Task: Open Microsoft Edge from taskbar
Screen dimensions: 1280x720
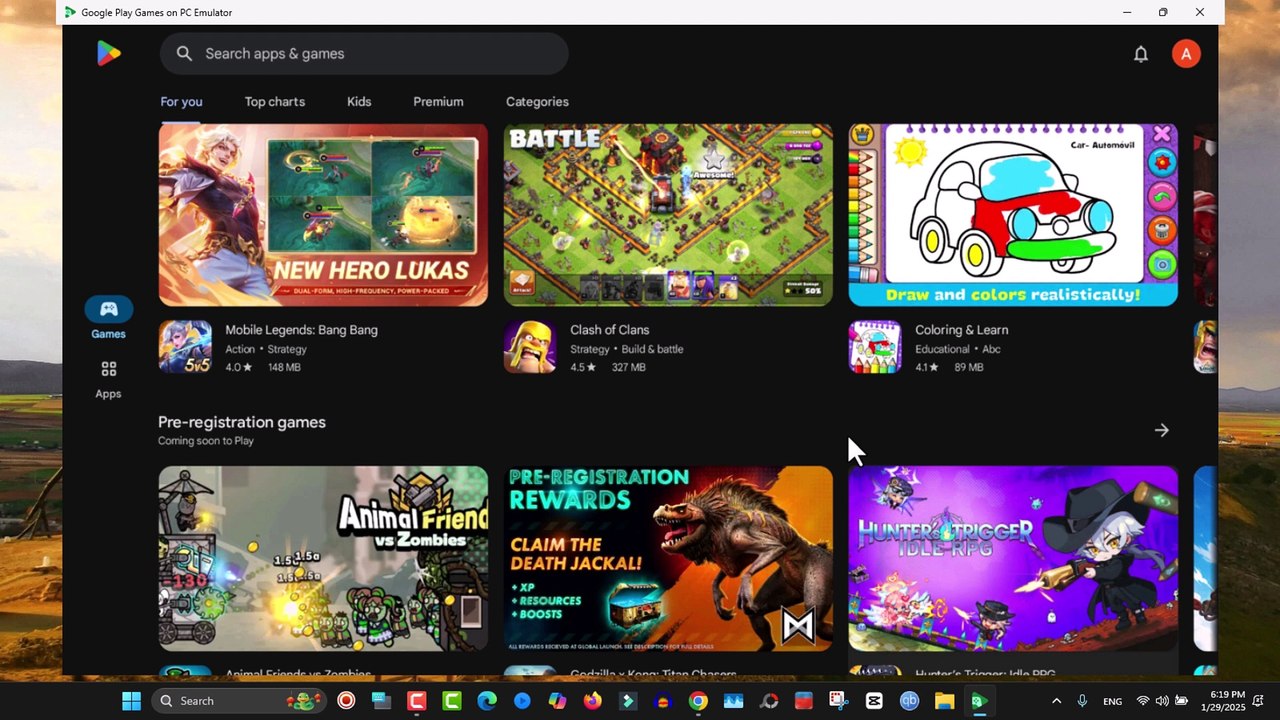Action: click(x=487, y=701)
